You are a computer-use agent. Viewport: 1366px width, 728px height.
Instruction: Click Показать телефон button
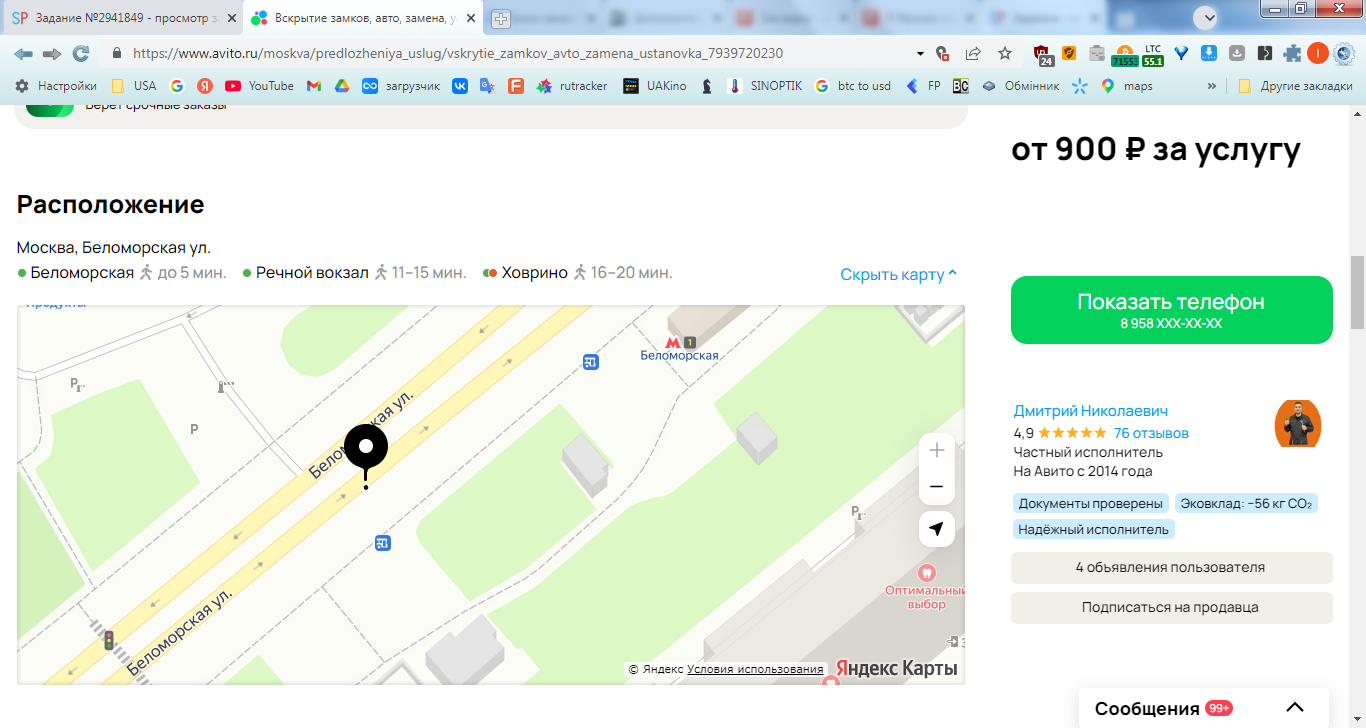coord(1171,310)
